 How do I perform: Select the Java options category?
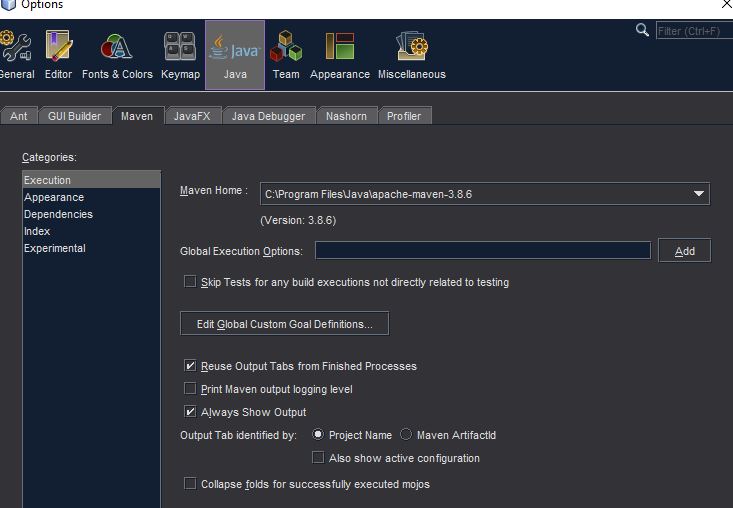coord(235,55)
